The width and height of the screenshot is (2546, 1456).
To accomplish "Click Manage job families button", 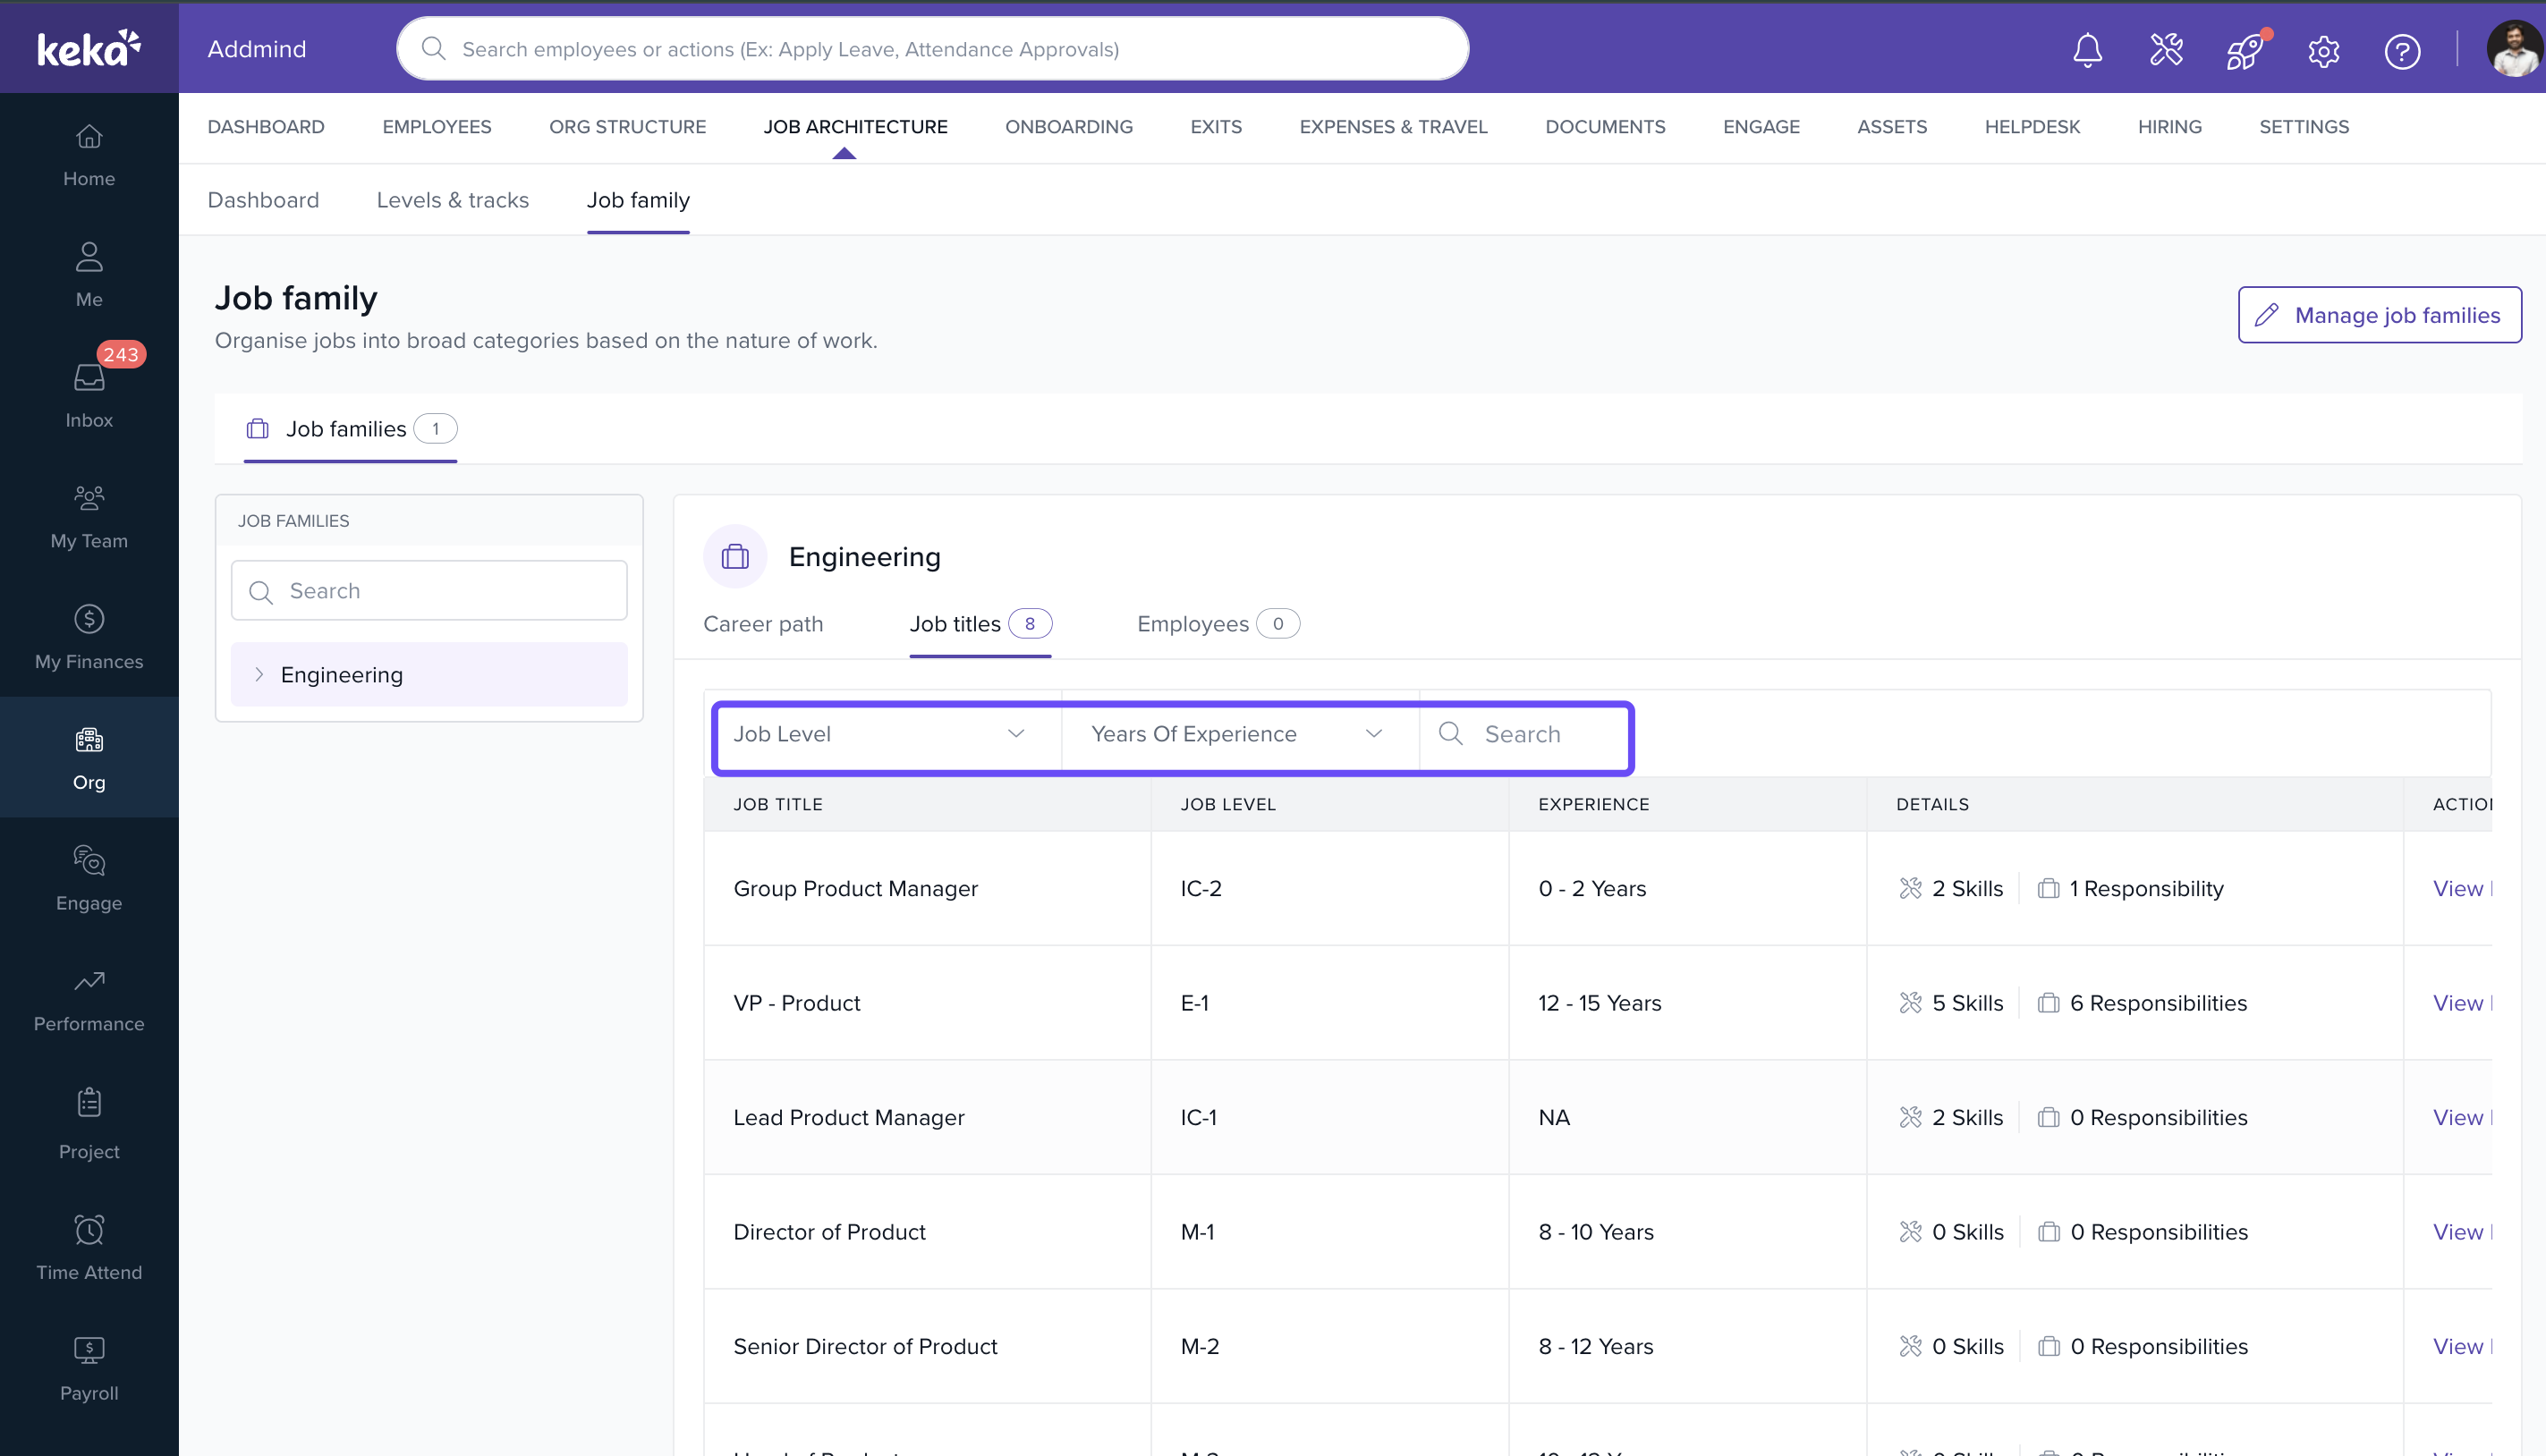I will point(2379,315).
